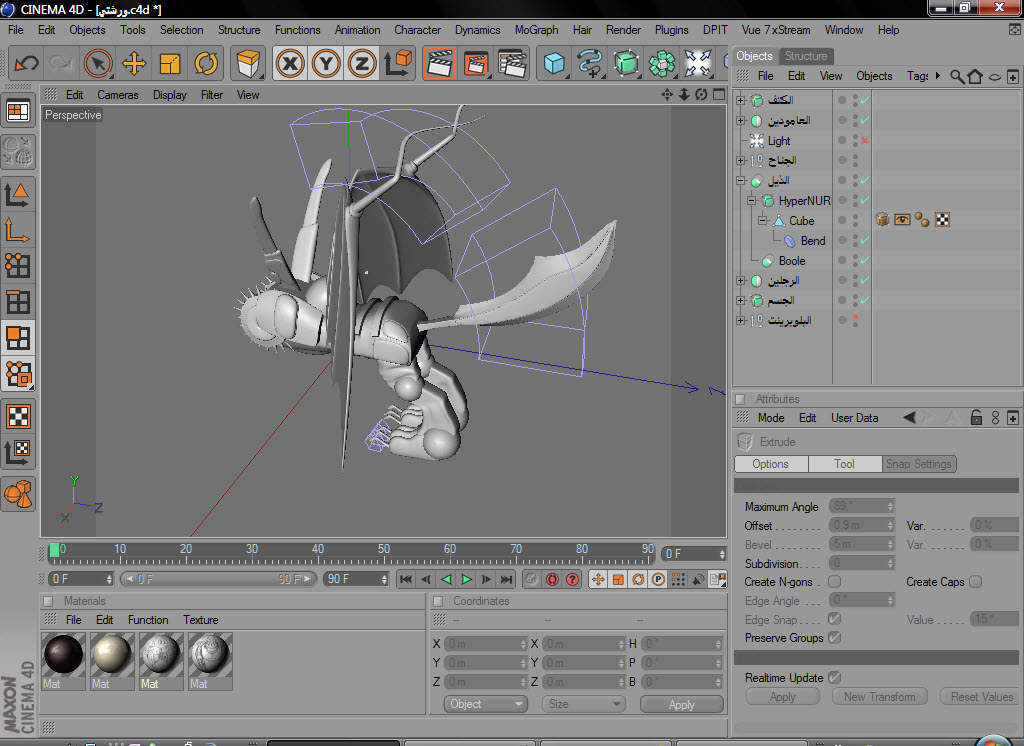The width and height of the screenshot is (1024, 746).
Task: Toggle the Realtime Update checkbox
Action: point(834,678)
